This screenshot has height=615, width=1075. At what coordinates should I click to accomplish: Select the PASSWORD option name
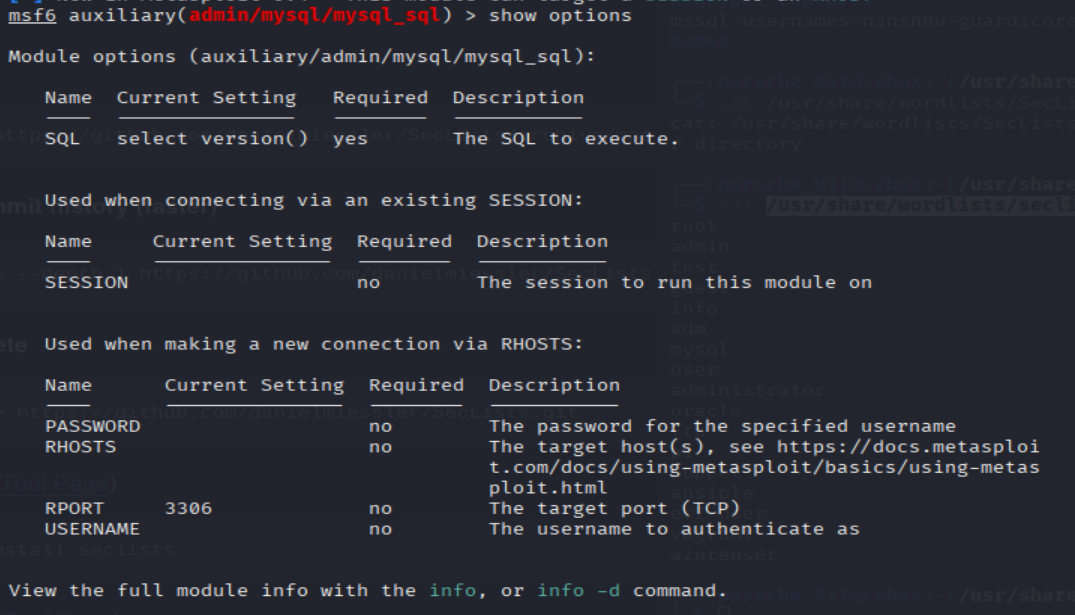tap(92, 426)
